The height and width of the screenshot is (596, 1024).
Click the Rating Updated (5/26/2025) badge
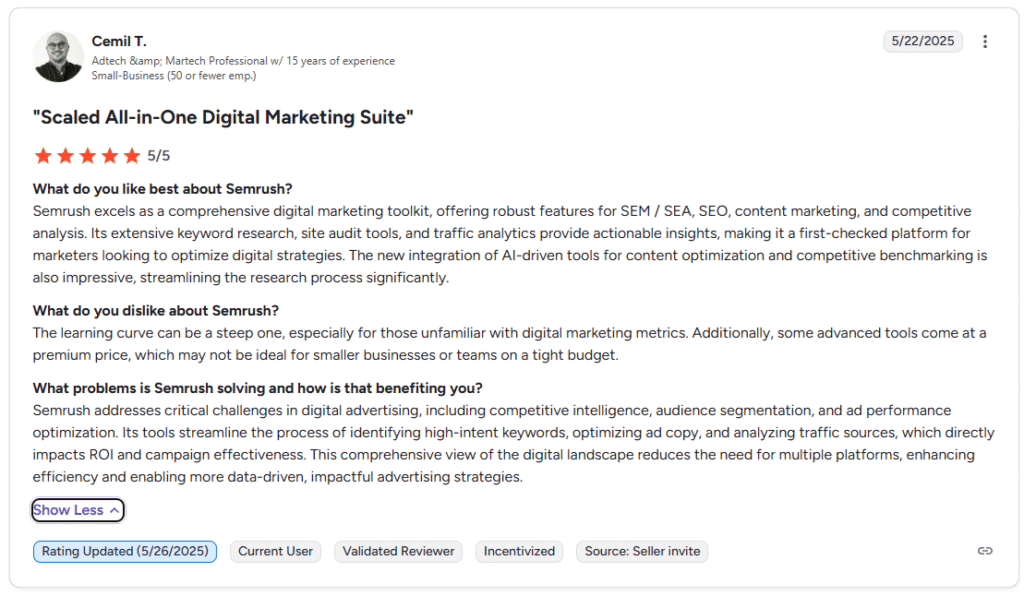[125, 551]
